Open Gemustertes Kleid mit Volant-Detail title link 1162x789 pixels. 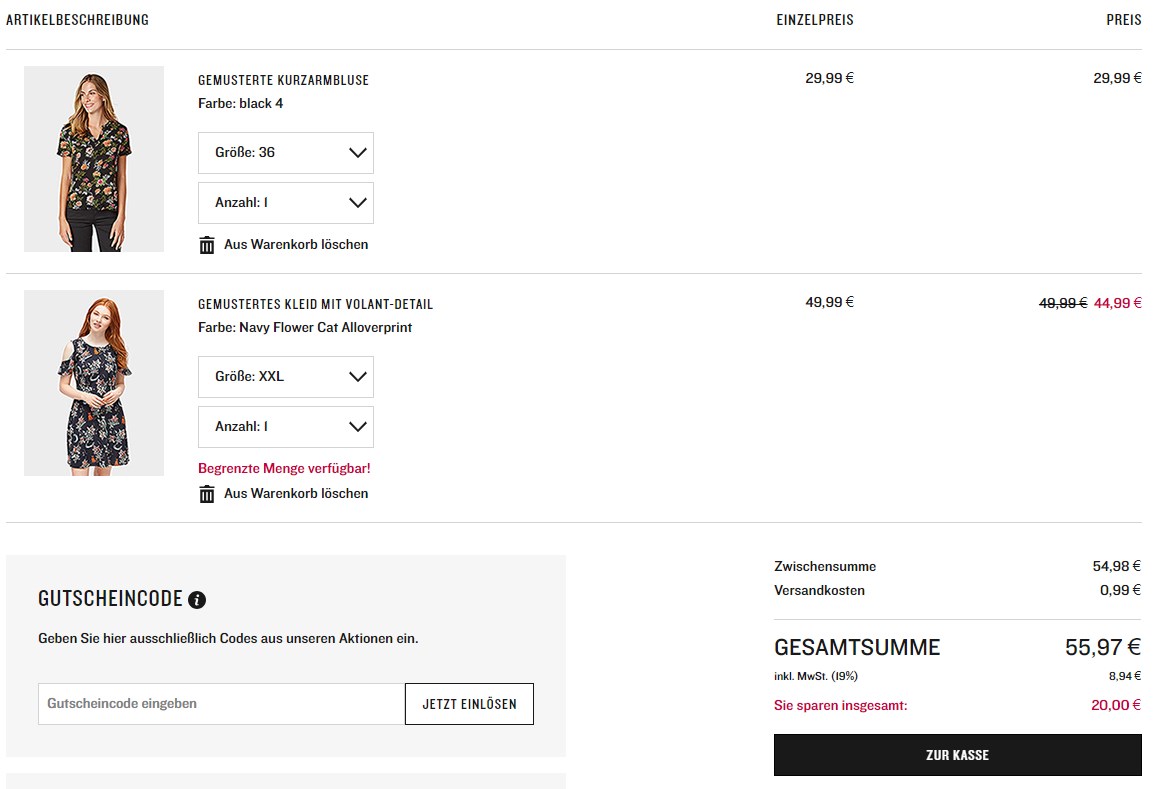tap(315, 304)
